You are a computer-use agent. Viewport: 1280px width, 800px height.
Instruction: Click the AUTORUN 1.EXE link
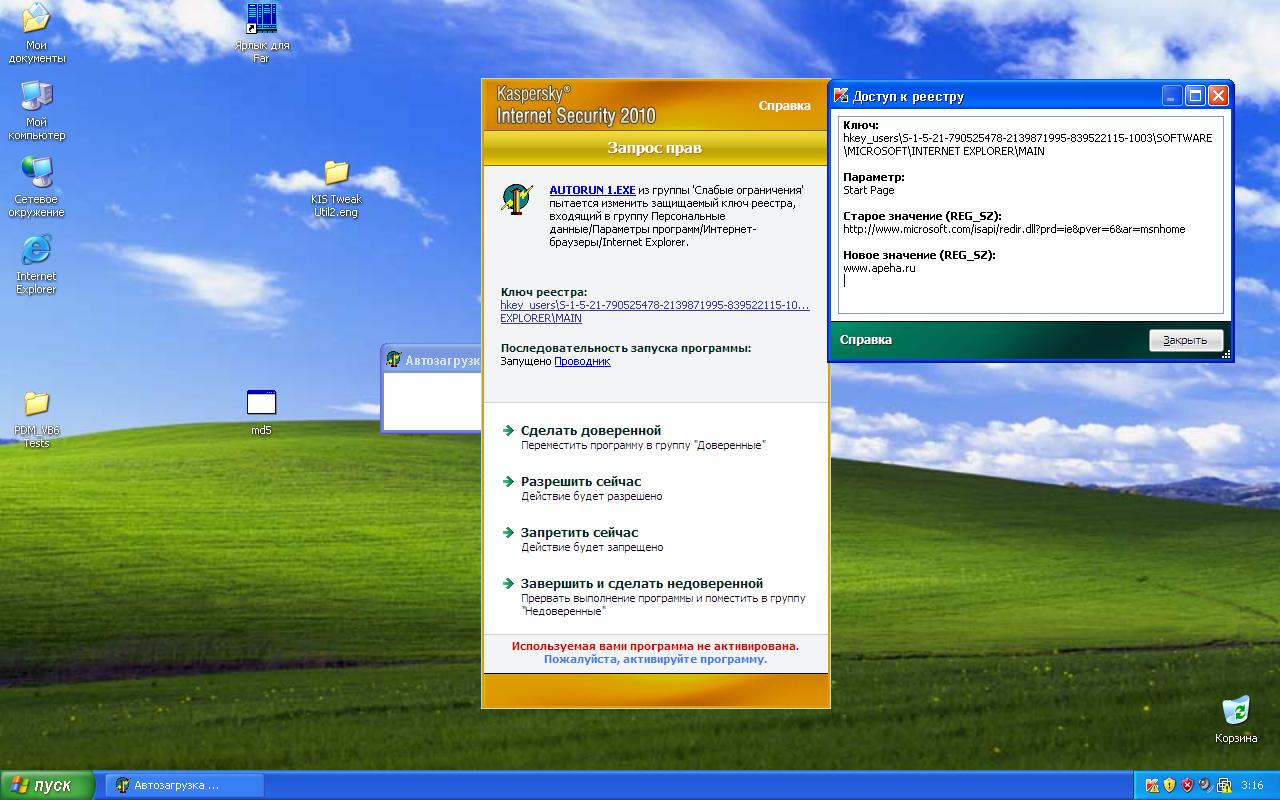[x=592, y=190]
